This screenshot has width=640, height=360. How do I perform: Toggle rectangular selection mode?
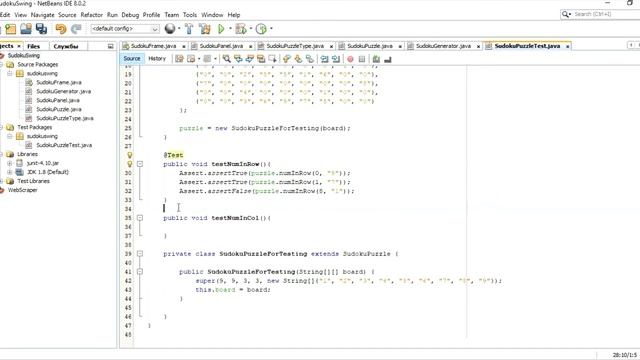[272, 59]
